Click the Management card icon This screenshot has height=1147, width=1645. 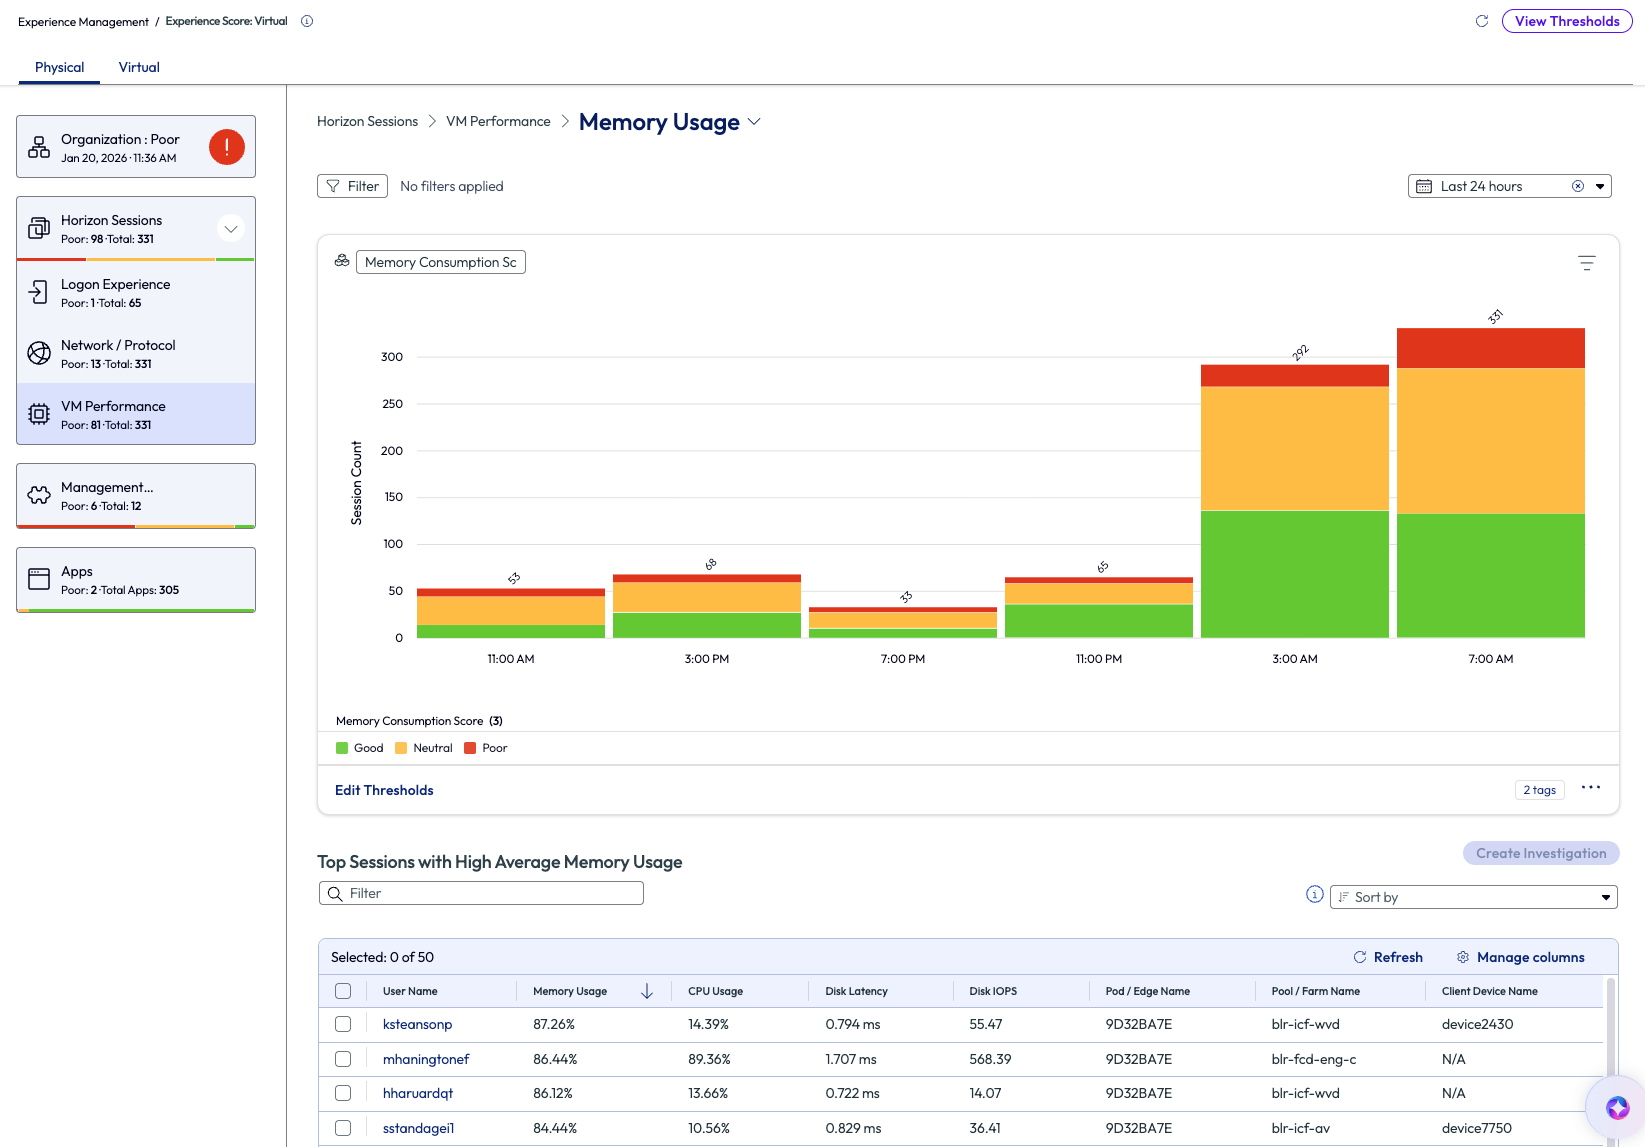(x=39, y=495)
